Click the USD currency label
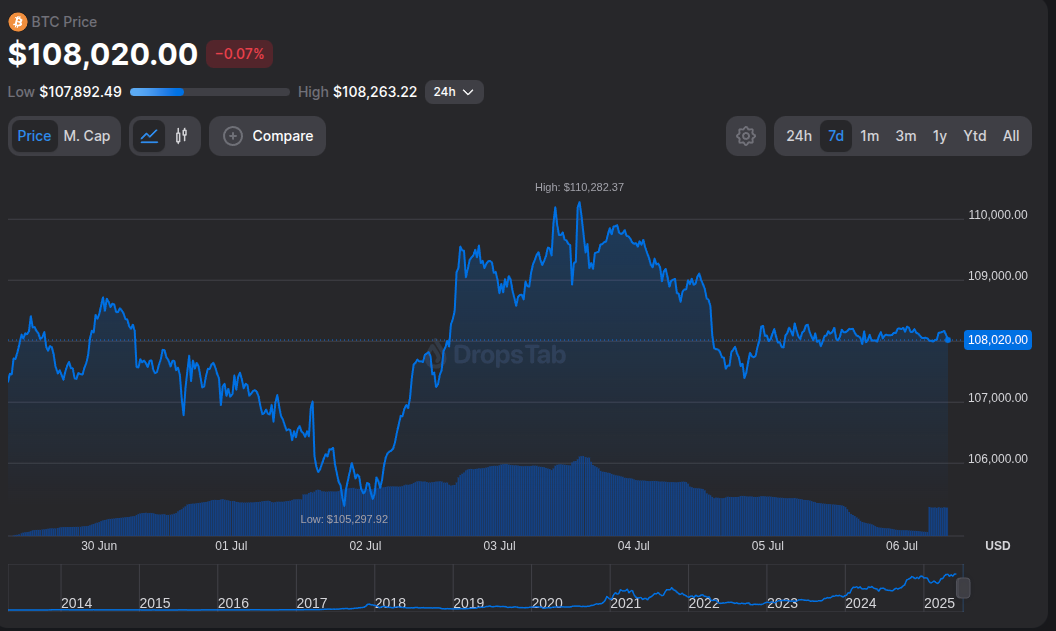Viewport: 1056px width, 631px height. (x=997, y=545)
